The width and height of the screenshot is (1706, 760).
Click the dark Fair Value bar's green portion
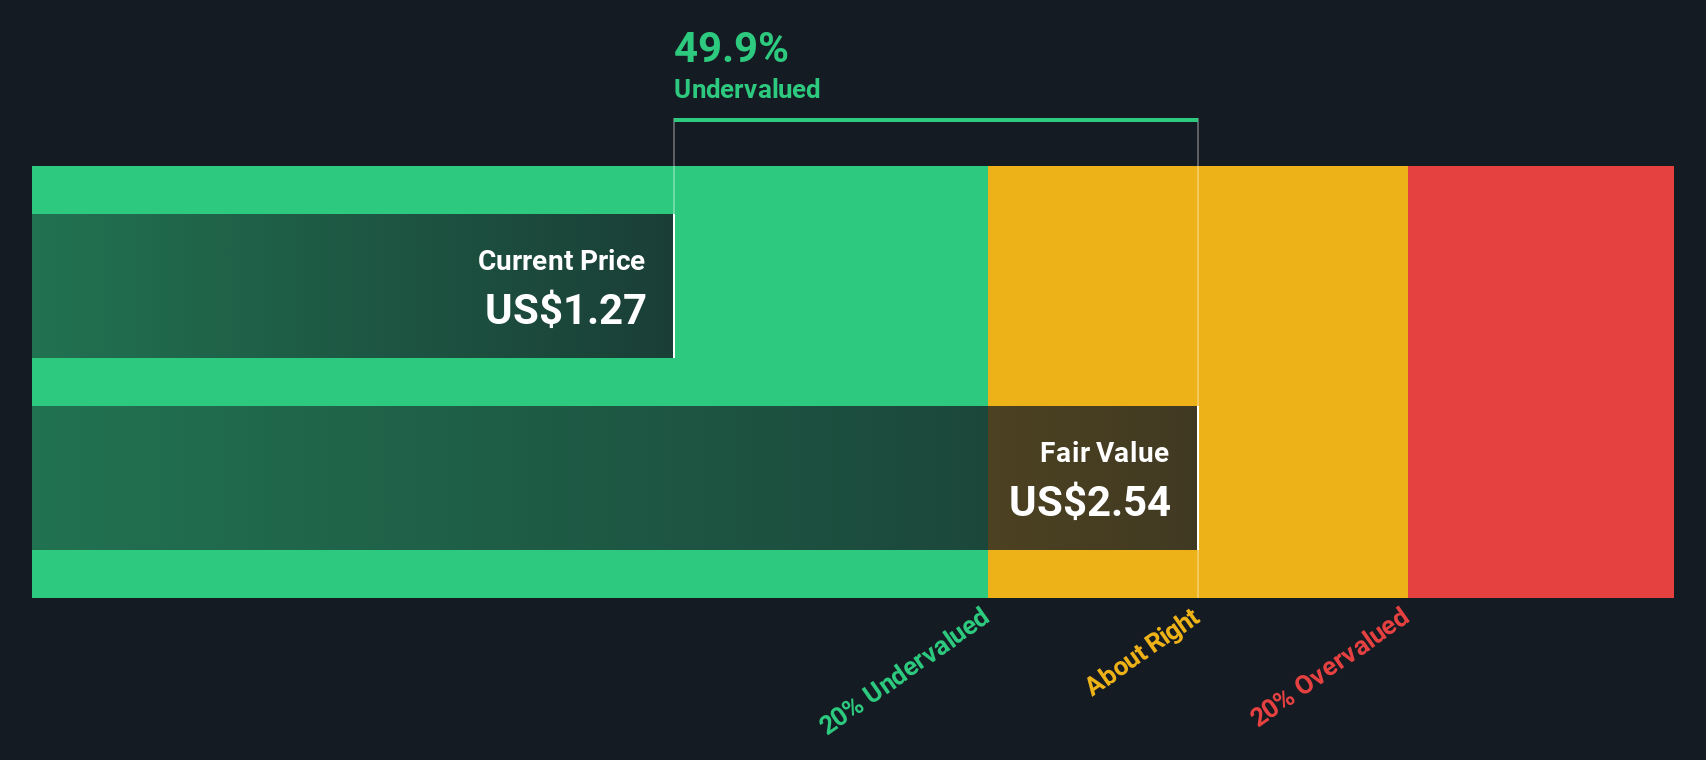pos(510,478)
